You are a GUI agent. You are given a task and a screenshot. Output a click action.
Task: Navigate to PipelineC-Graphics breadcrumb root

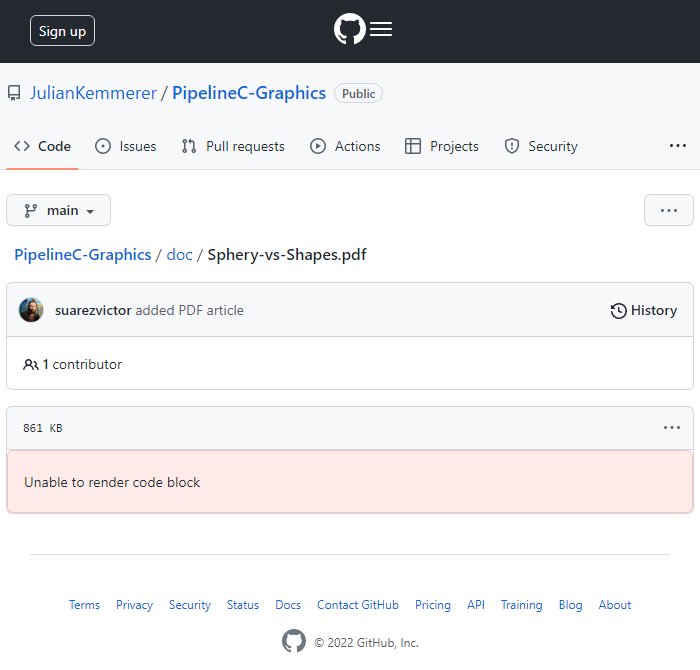(x=83, y=255)
